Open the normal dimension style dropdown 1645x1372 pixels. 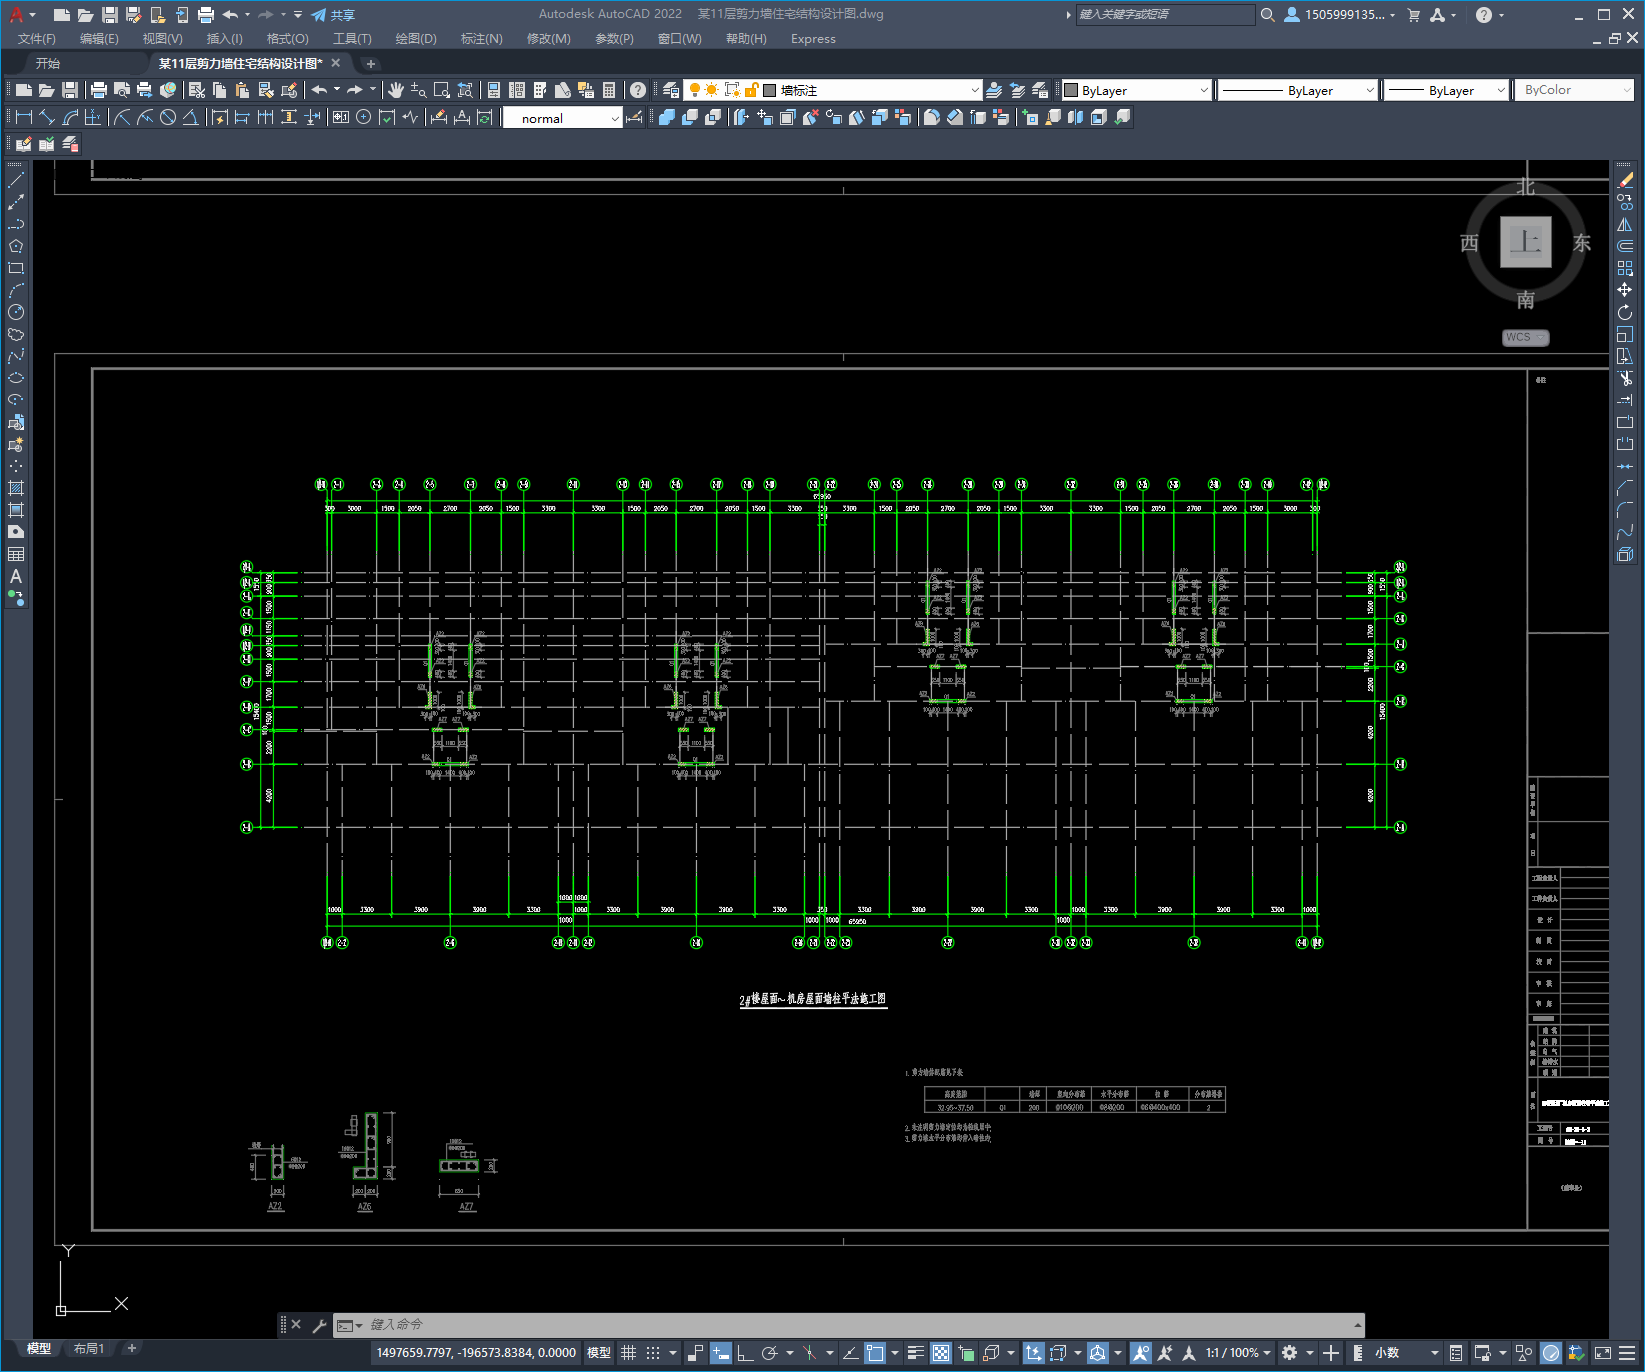562,118
